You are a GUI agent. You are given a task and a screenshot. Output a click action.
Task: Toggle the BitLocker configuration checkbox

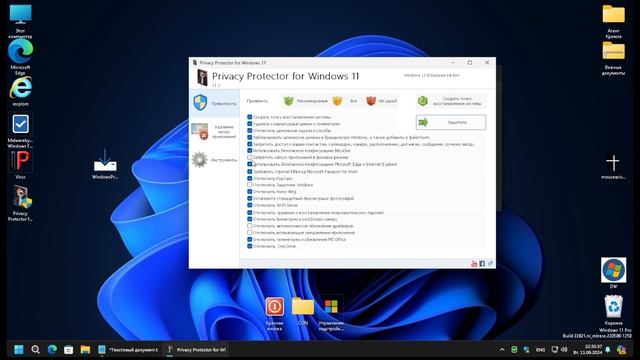click(249, 151)
